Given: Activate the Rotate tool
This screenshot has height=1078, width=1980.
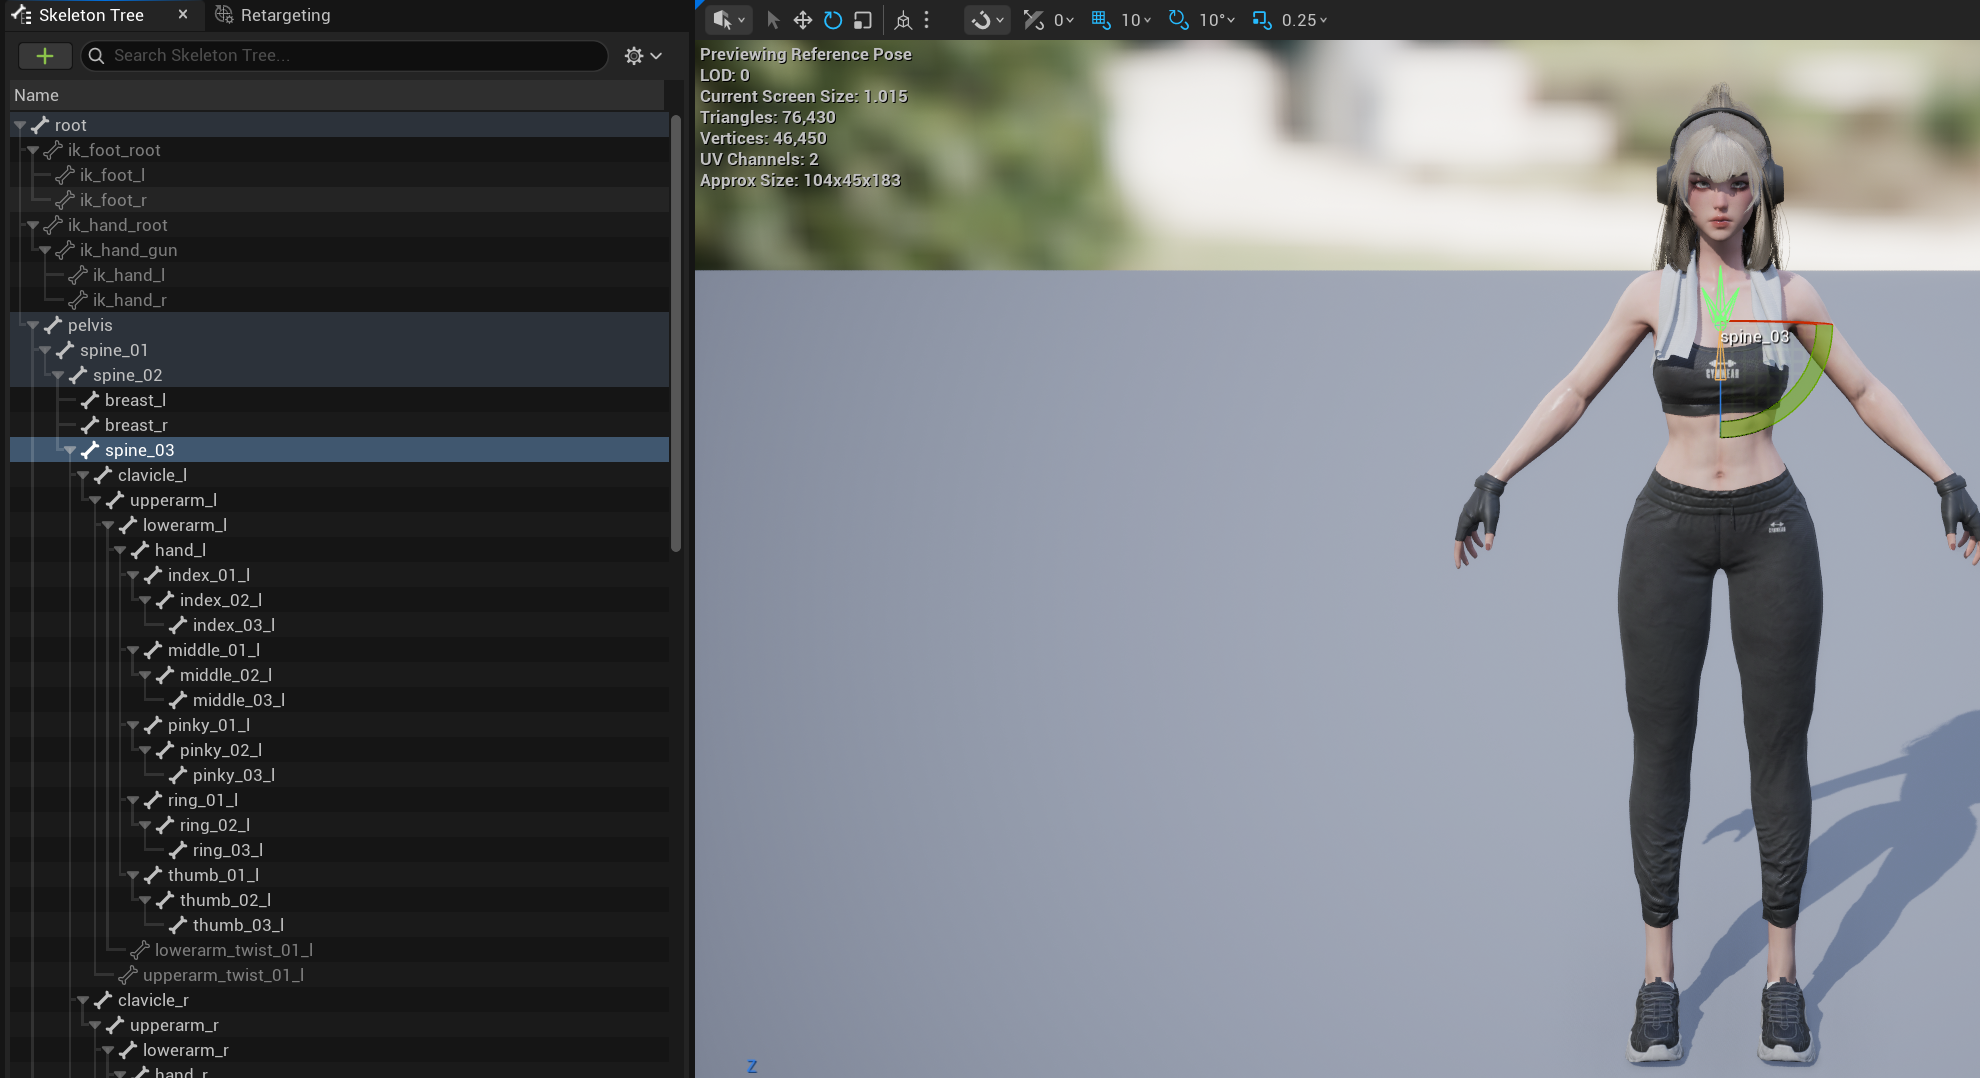Looking at the screenshot, I should pos(832,20).
